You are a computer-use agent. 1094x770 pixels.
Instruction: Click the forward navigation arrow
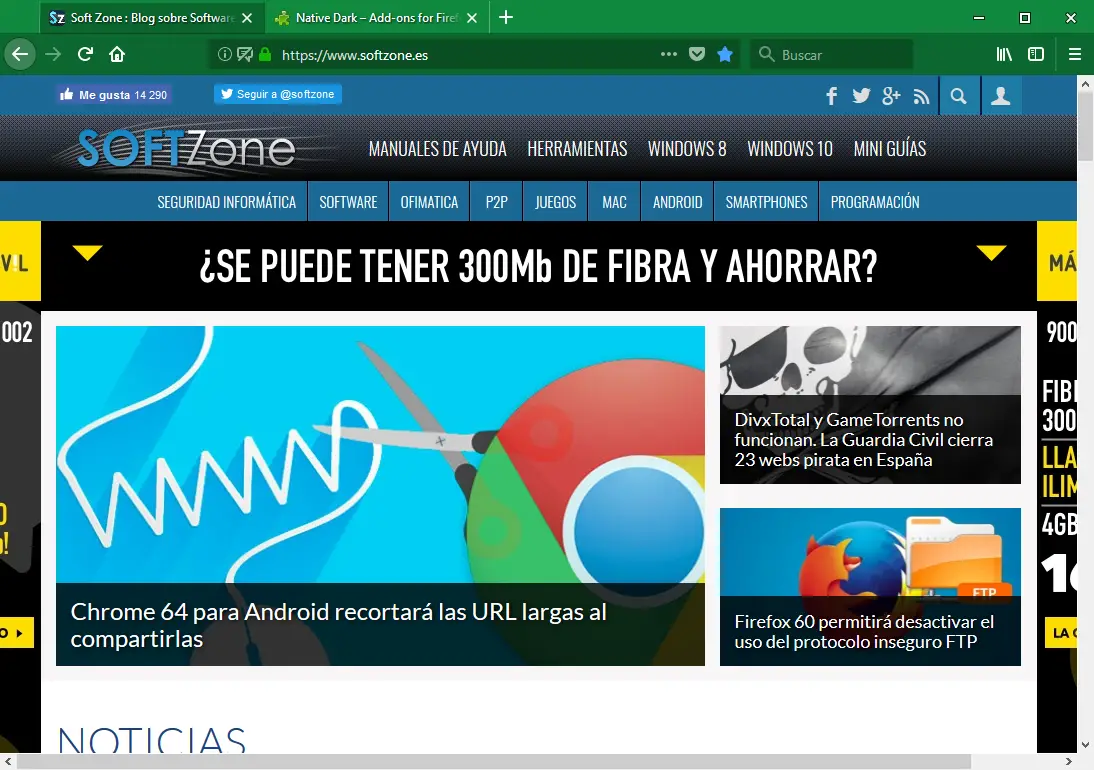pos(53,54)
